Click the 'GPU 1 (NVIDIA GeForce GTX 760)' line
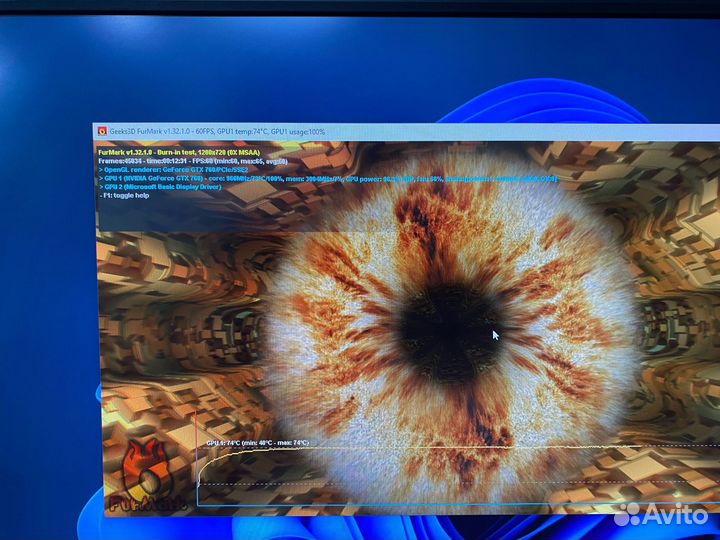720x540 pixels. tap(328, 178)
